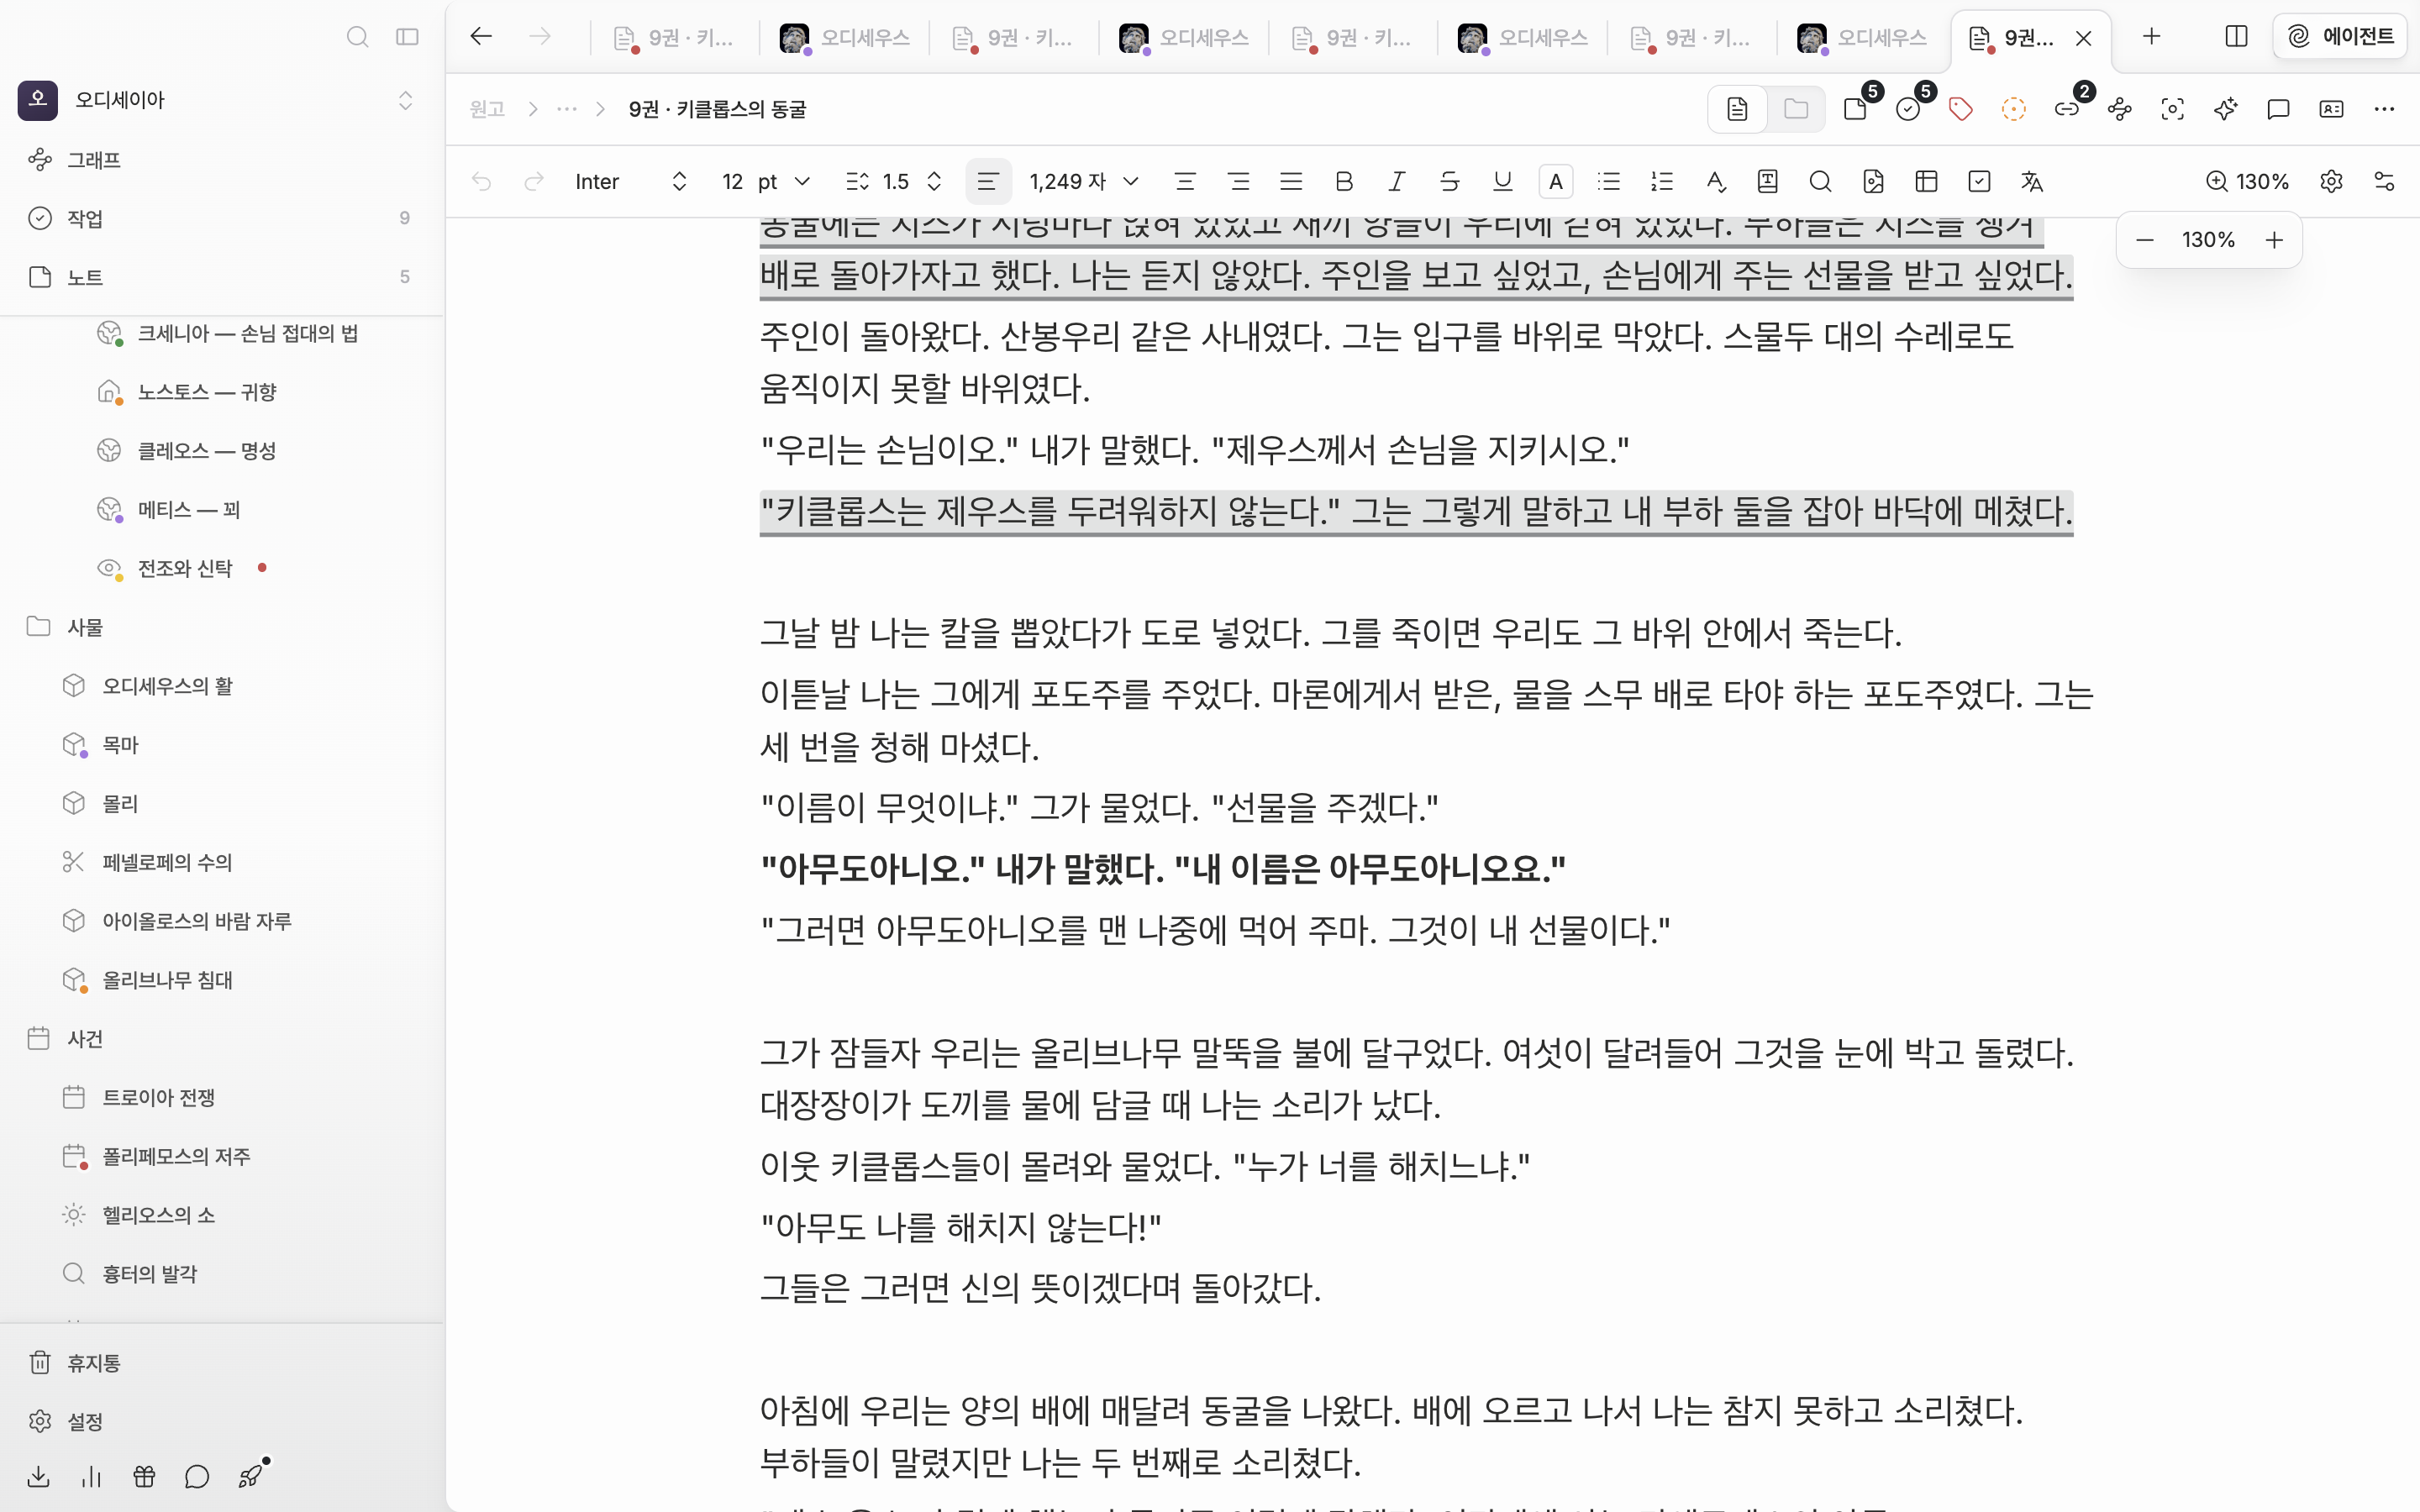Adjust the 1.5 line spacing stepper

pos(935,181)
